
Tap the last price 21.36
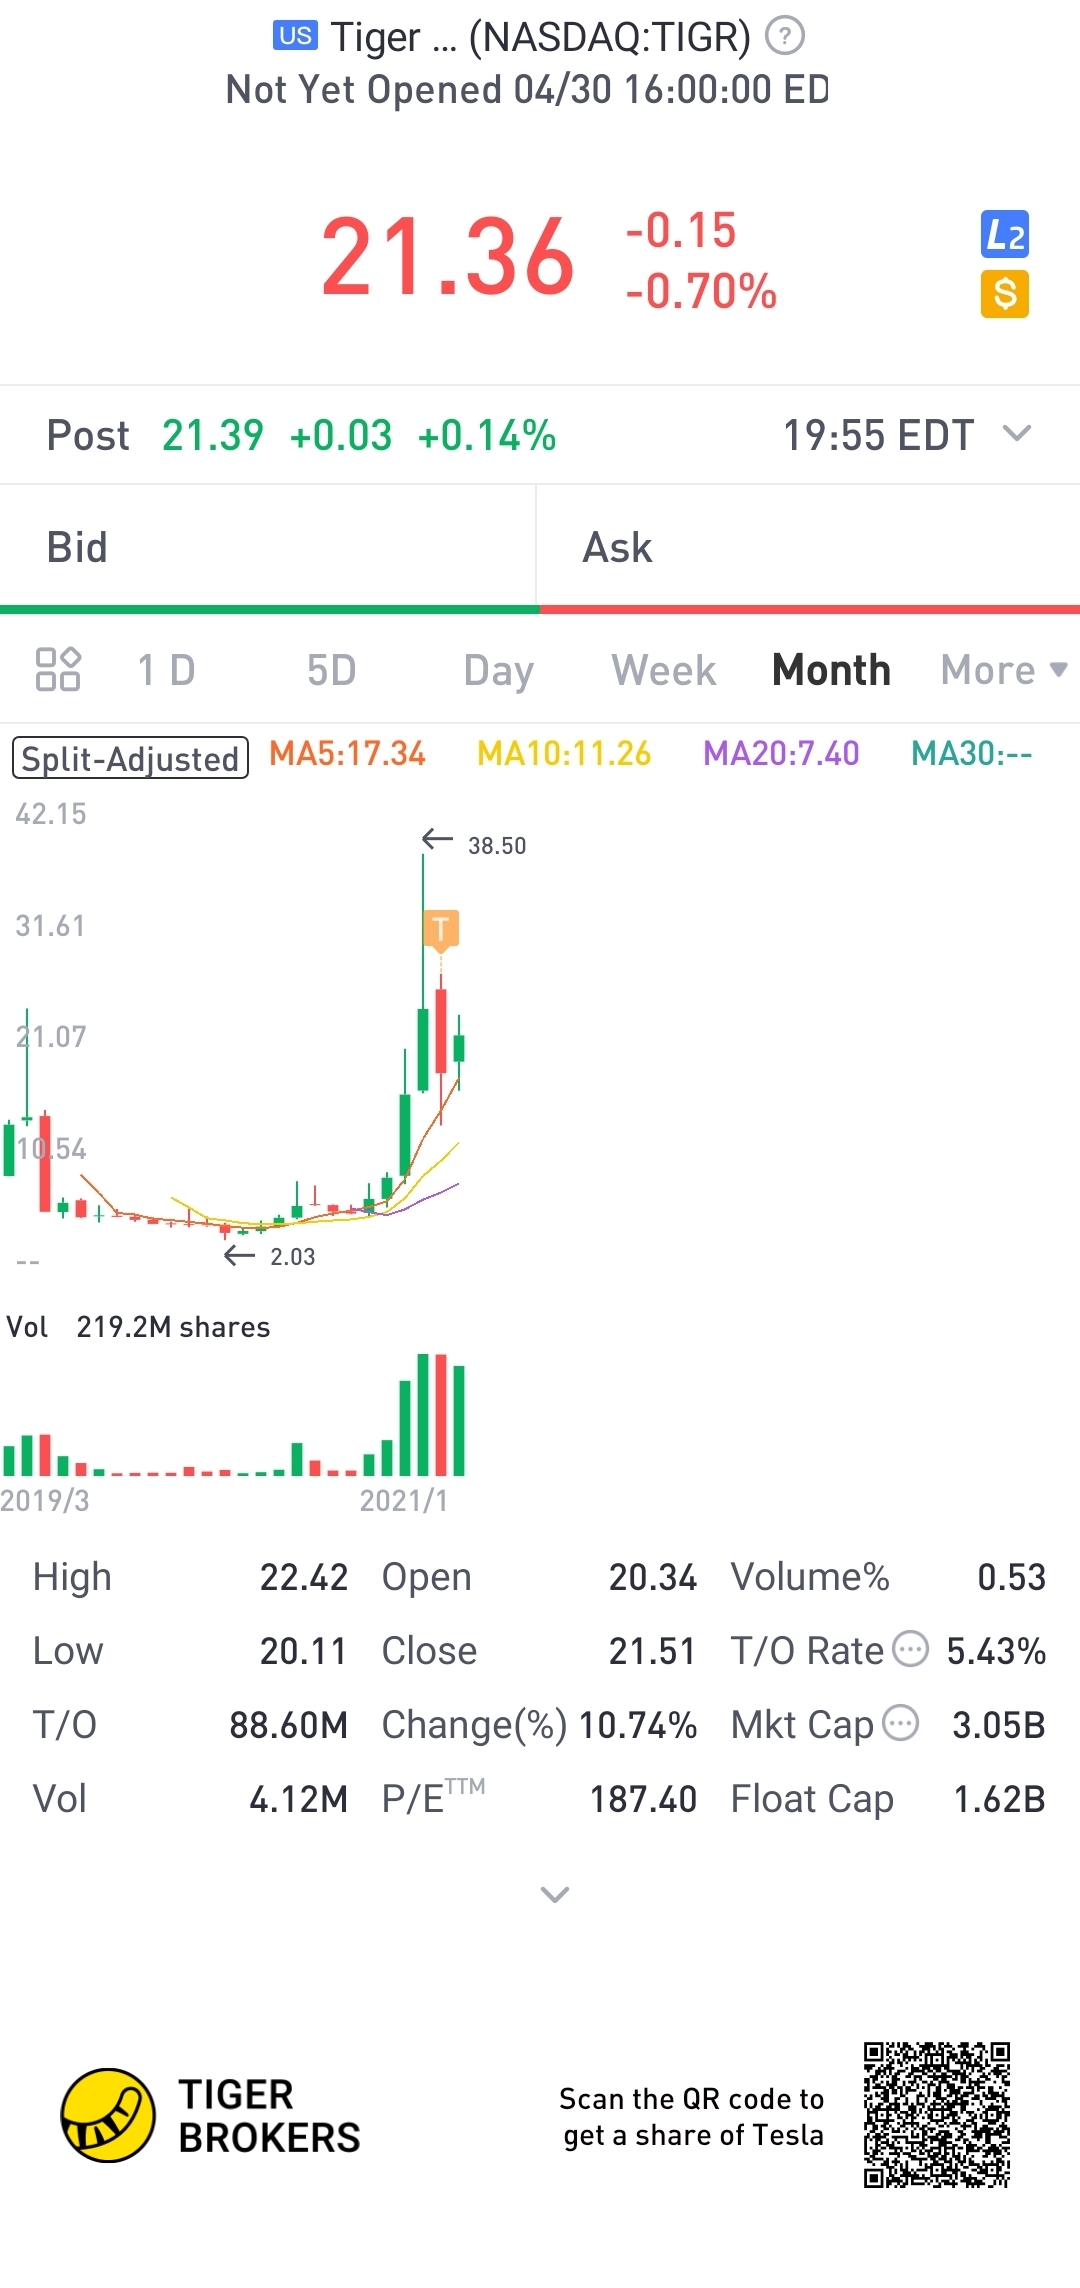click(x=448, y=257)
